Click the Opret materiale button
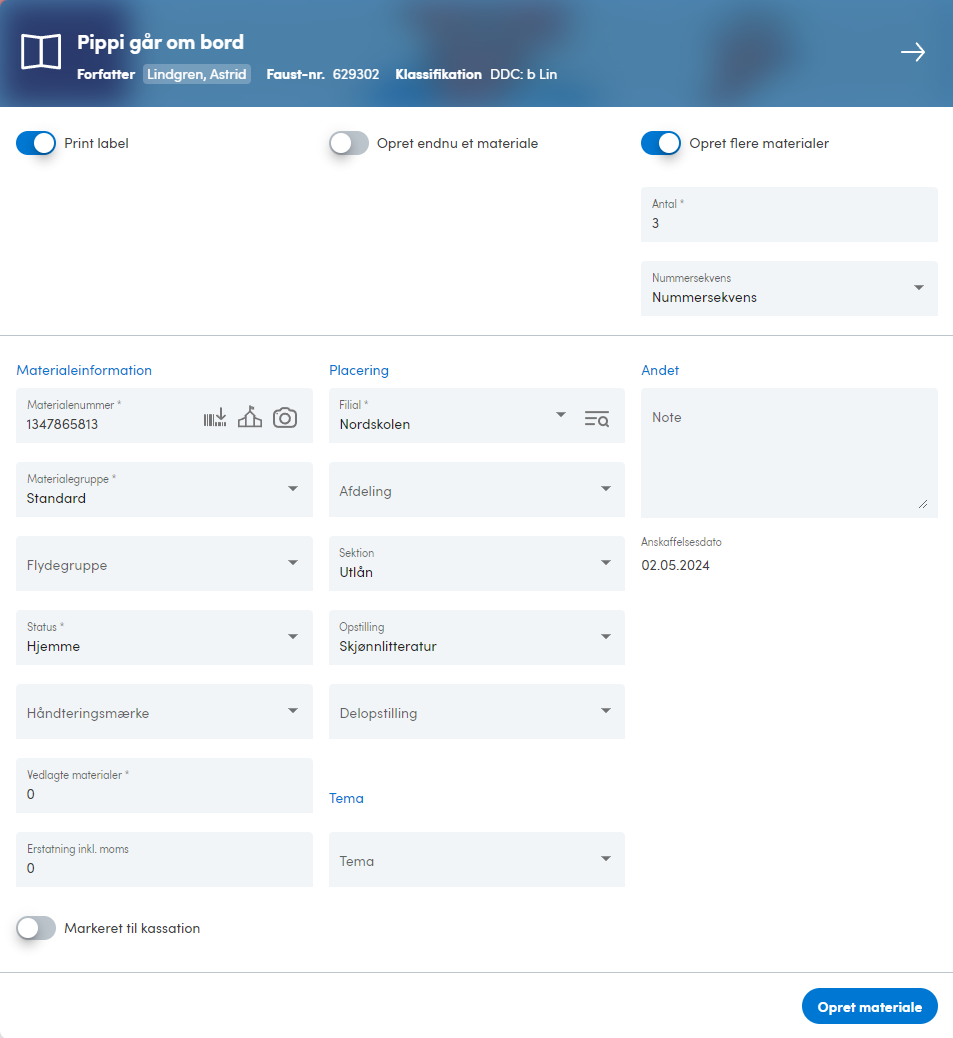Viewport: 953px width, 1038px height. pyautogui.click(x=870, y=1006)
